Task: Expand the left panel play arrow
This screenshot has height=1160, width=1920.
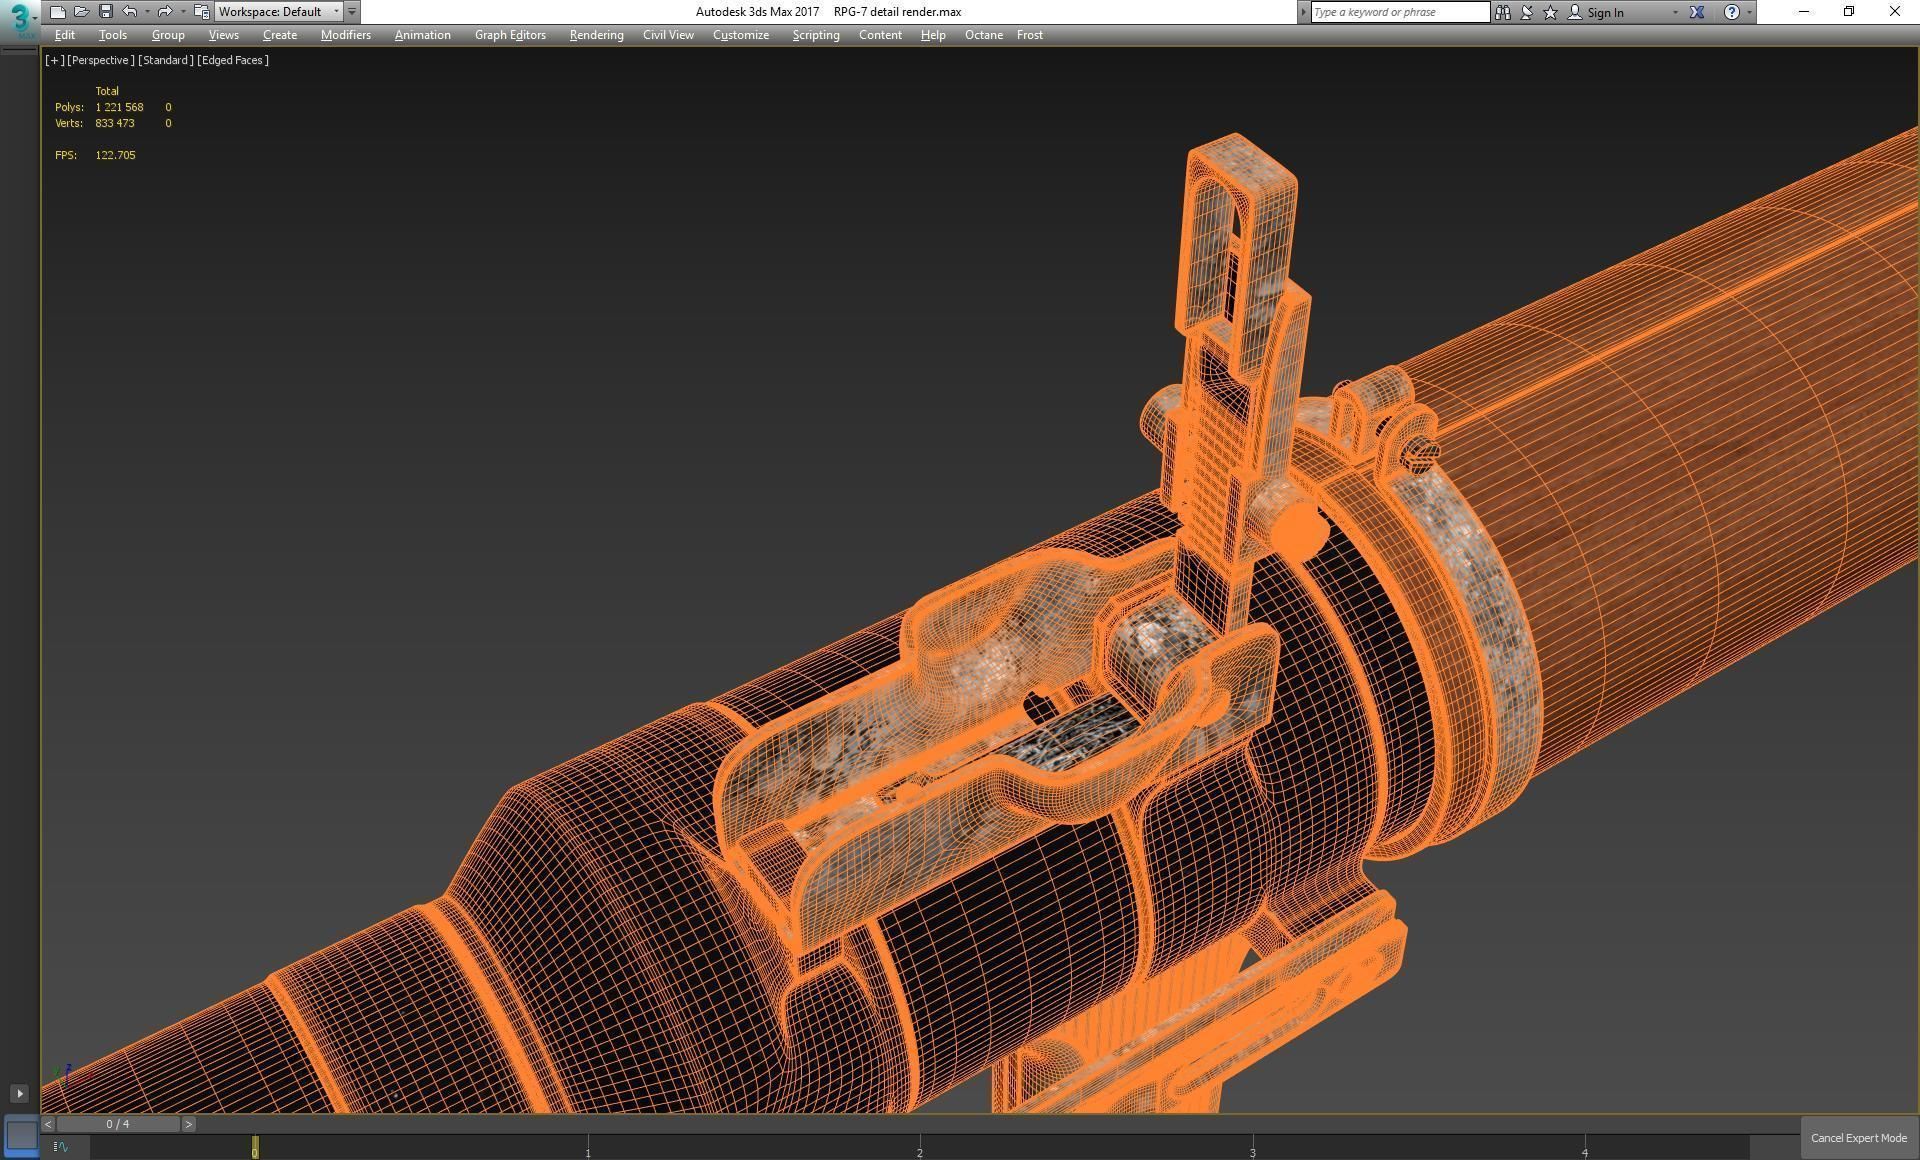Action: pyautogui.click(x=19, y=1094)
